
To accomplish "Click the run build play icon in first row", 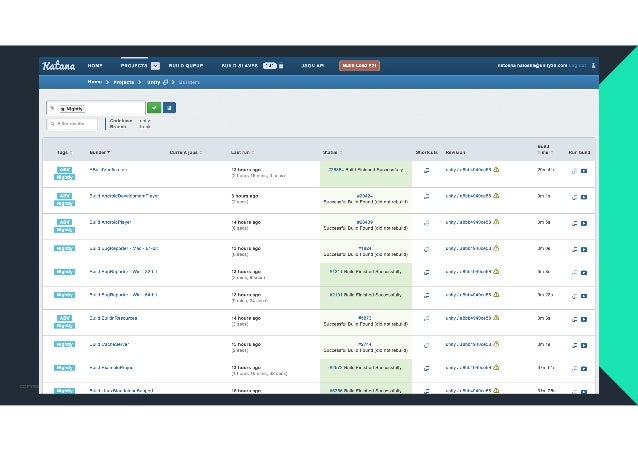I will click(584, 171).
